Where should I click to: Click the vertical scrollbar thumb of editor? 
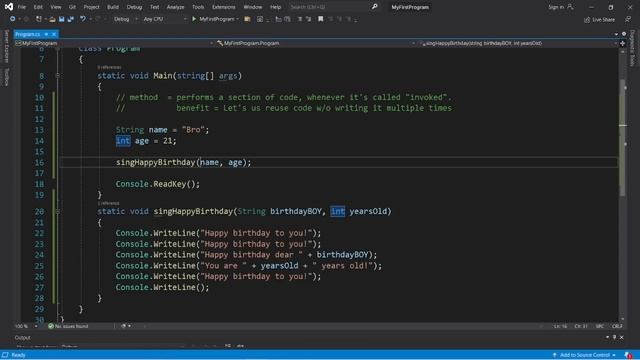[x=622, y=138]
